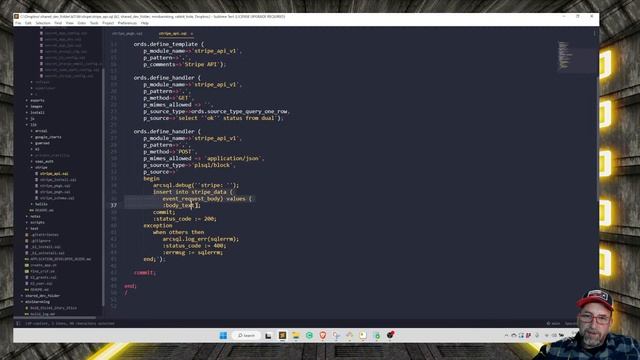Click the red commit; statement
640x360 pixels.
(145, 273)
